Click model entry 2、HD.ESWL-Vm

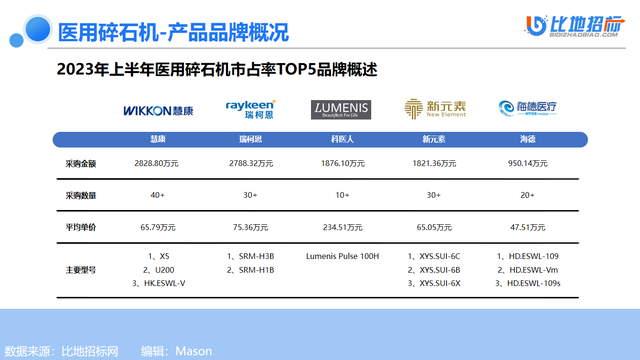527,270
